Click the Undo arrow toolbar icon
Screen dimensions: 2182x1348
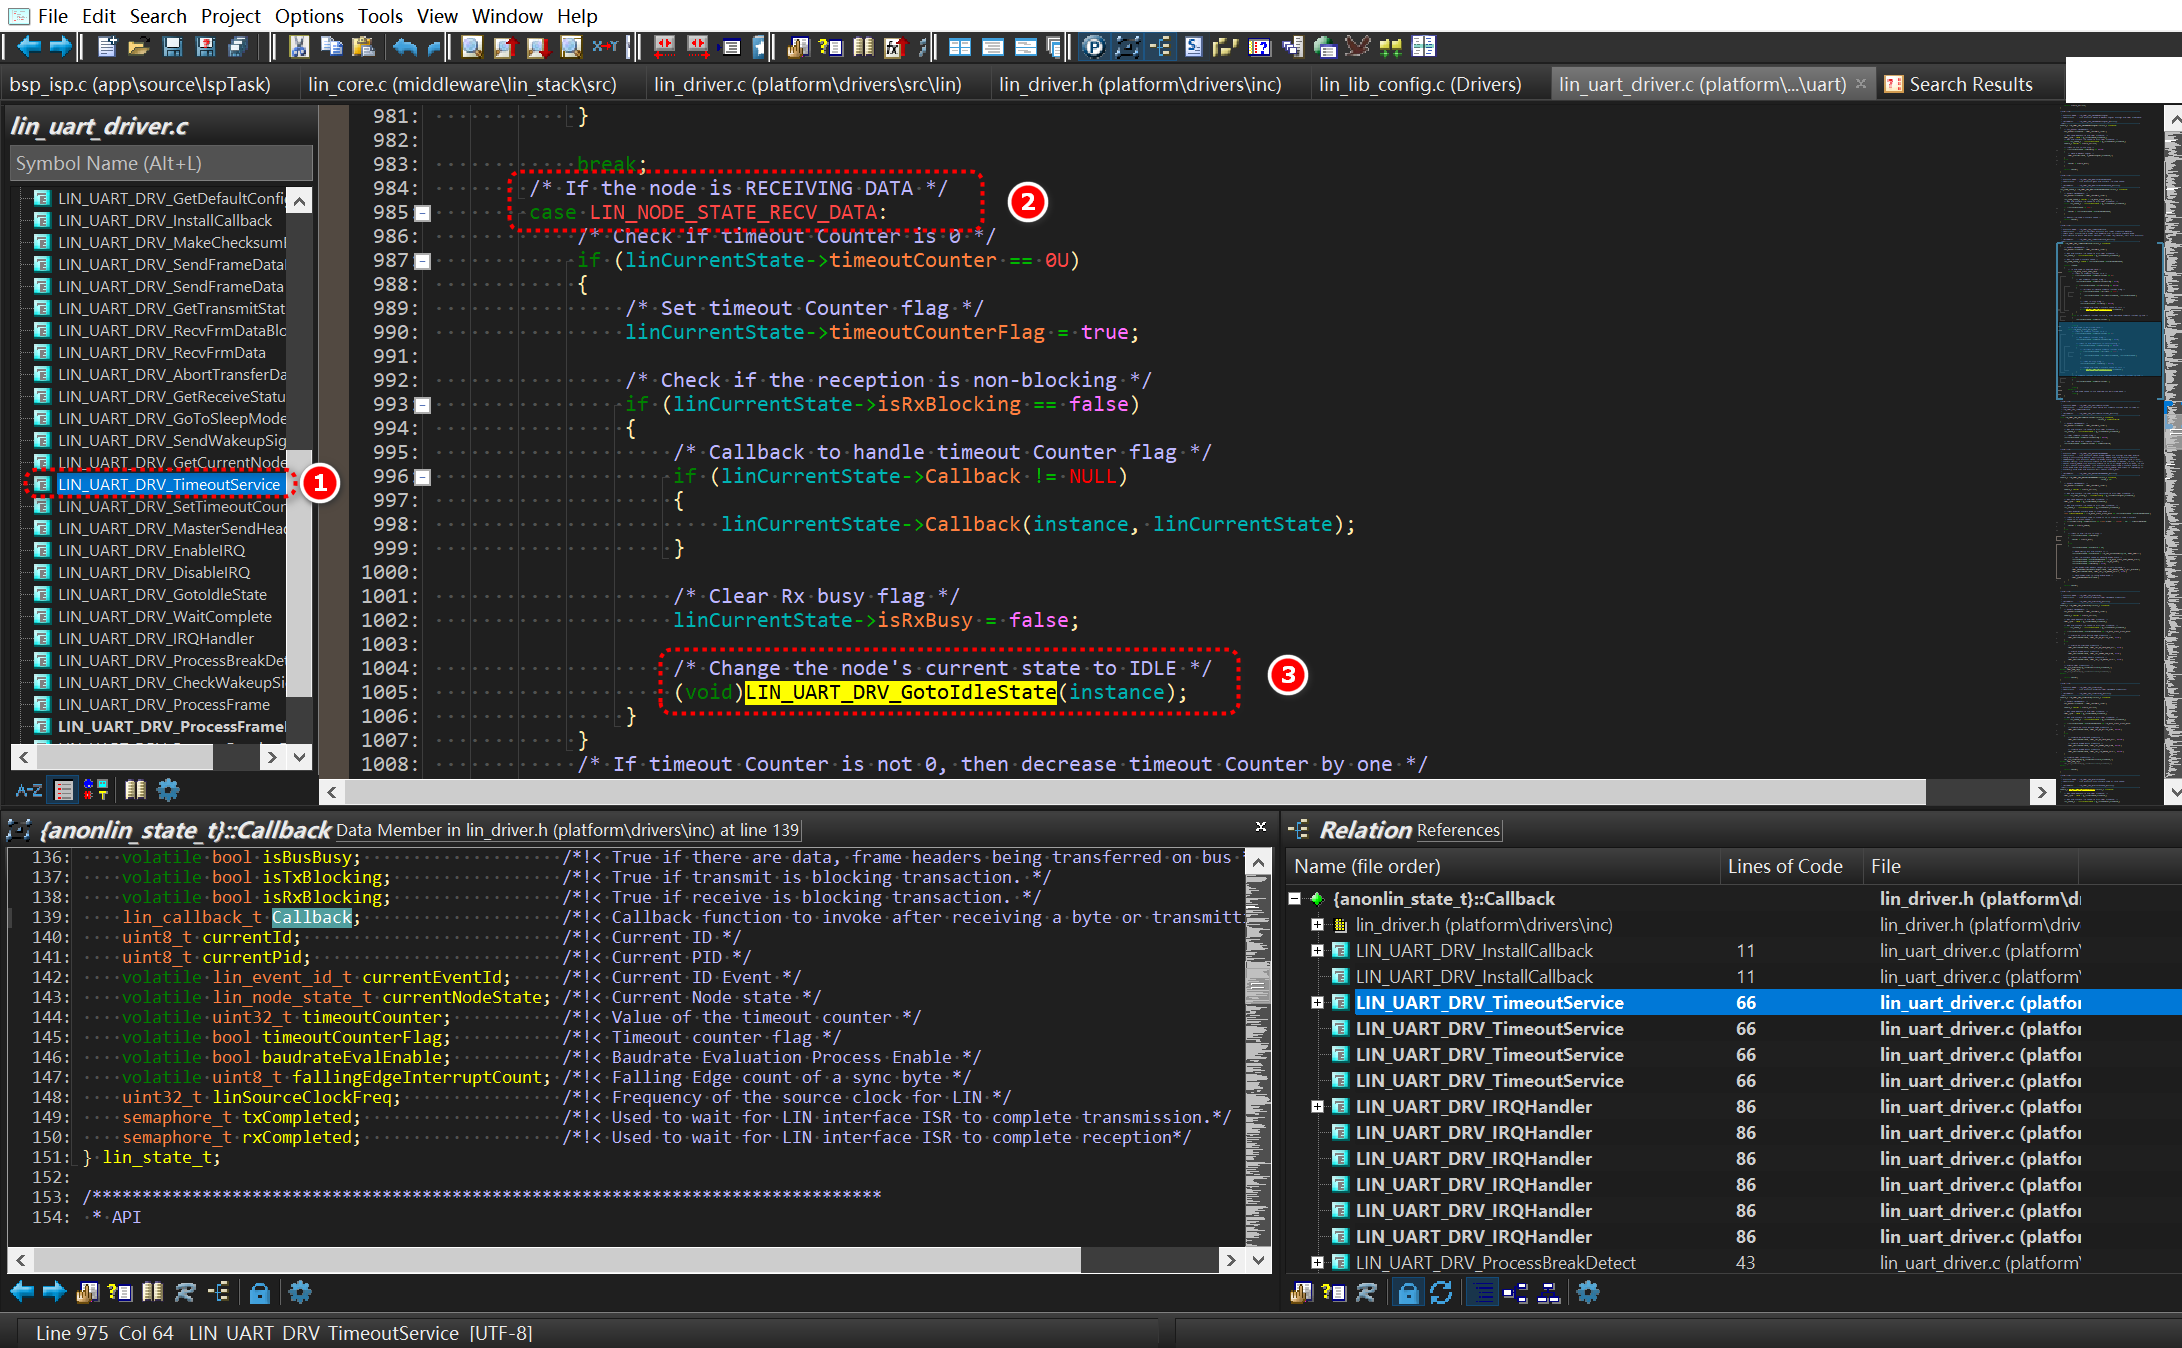tap(404, 46)
